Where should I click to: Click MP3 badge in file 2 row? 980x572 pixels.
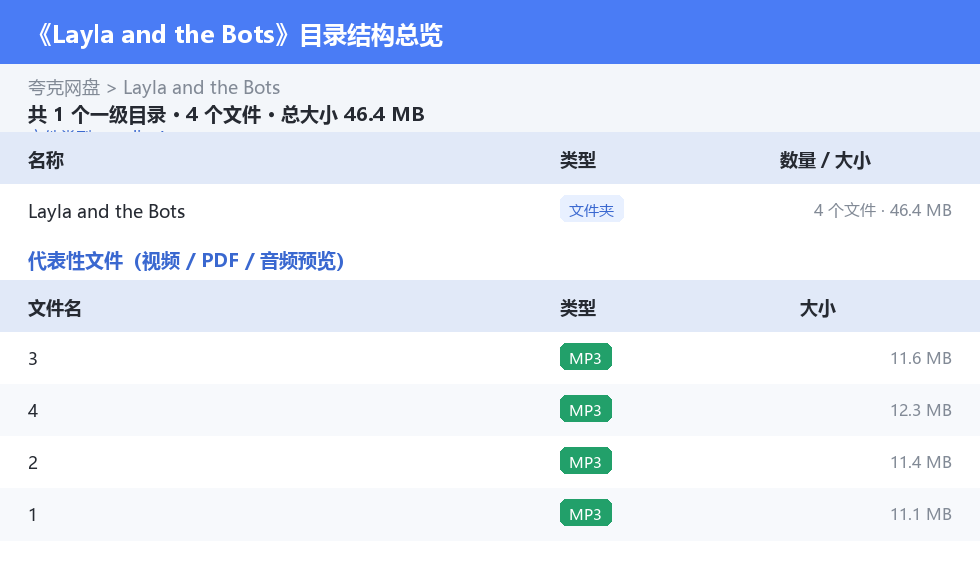tap(586, 461)
